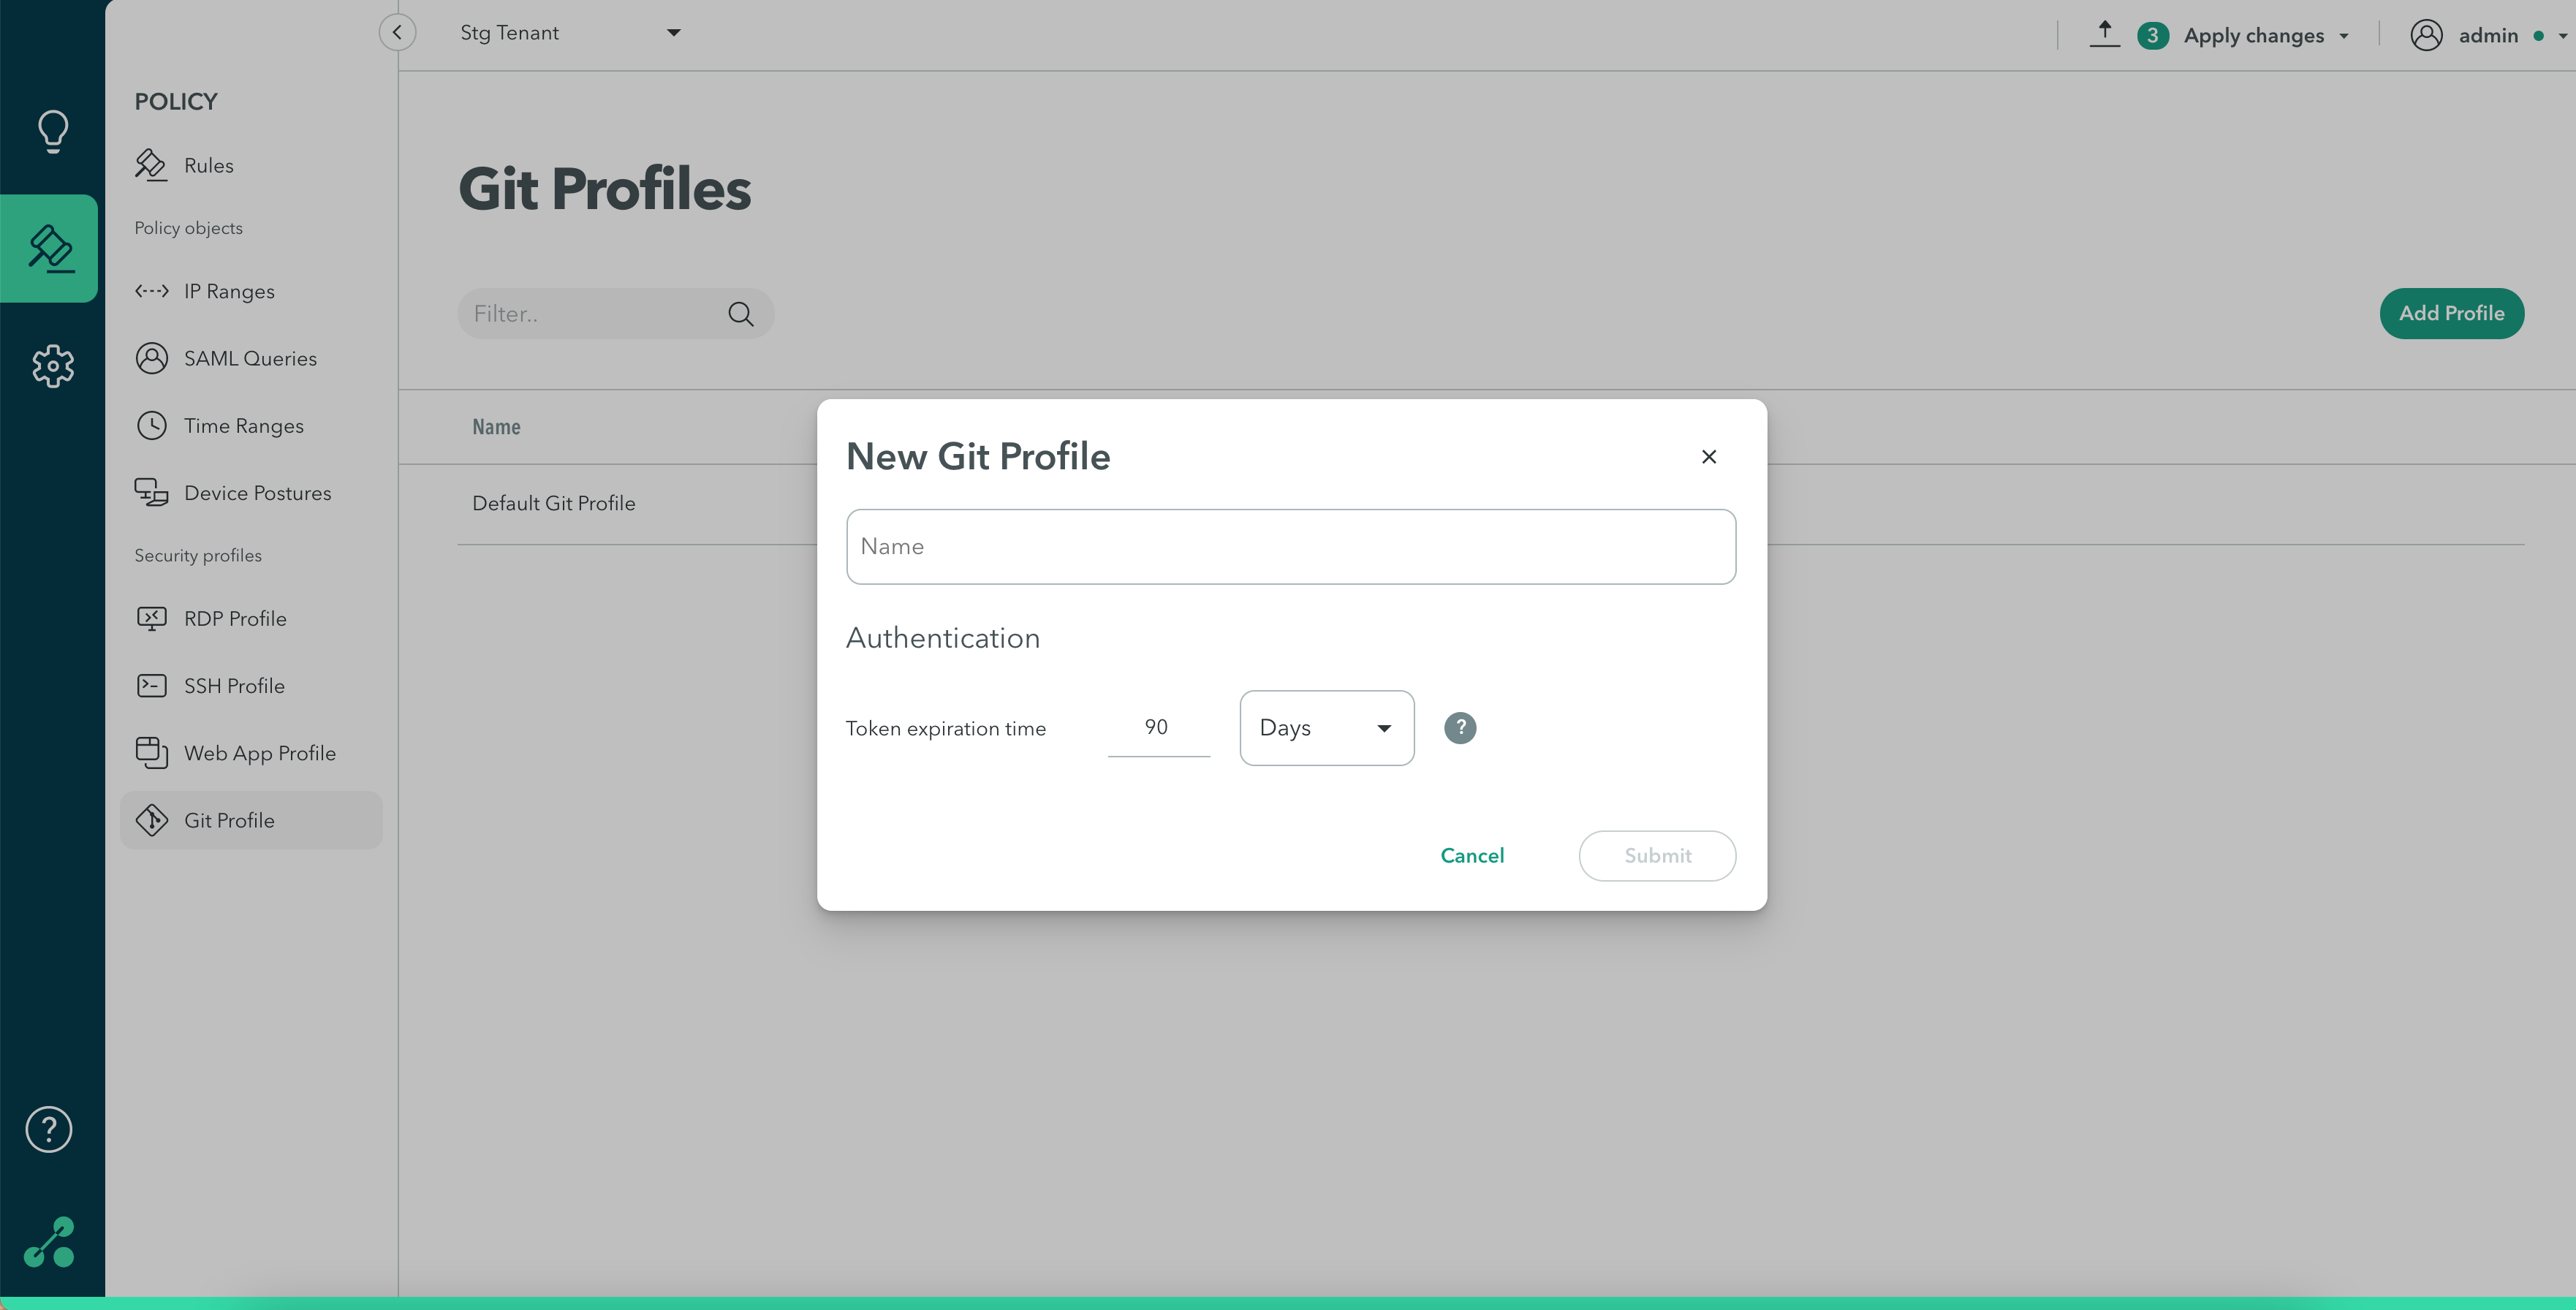The image size is (2576, 1310).
Task: Select Rules in the Policy menu
Action: tap(208, 166)
